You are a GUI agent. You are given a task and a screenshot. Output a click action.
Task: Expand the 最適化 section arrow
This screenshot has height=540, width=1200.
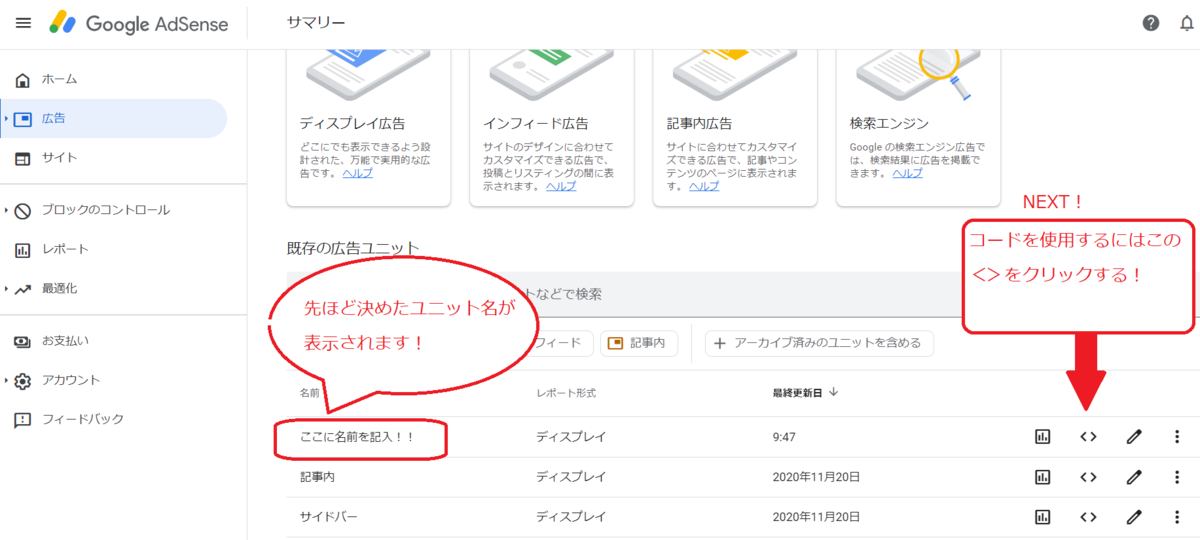click(x=6, y=289)
